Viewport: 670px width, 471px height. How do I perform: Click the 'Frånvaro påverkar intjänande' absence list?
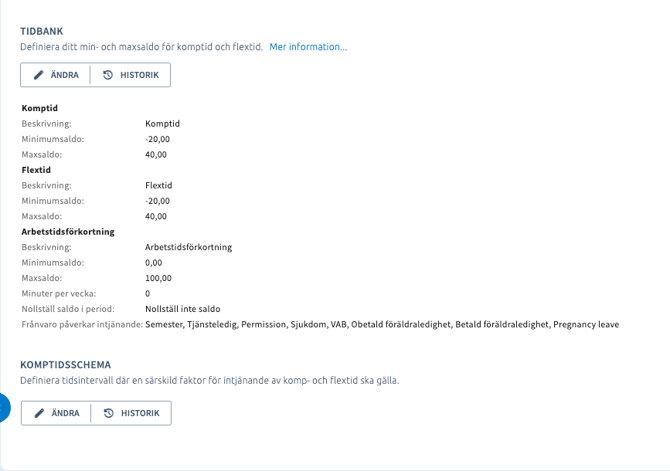pyautogui.click(x=382, y=325)
